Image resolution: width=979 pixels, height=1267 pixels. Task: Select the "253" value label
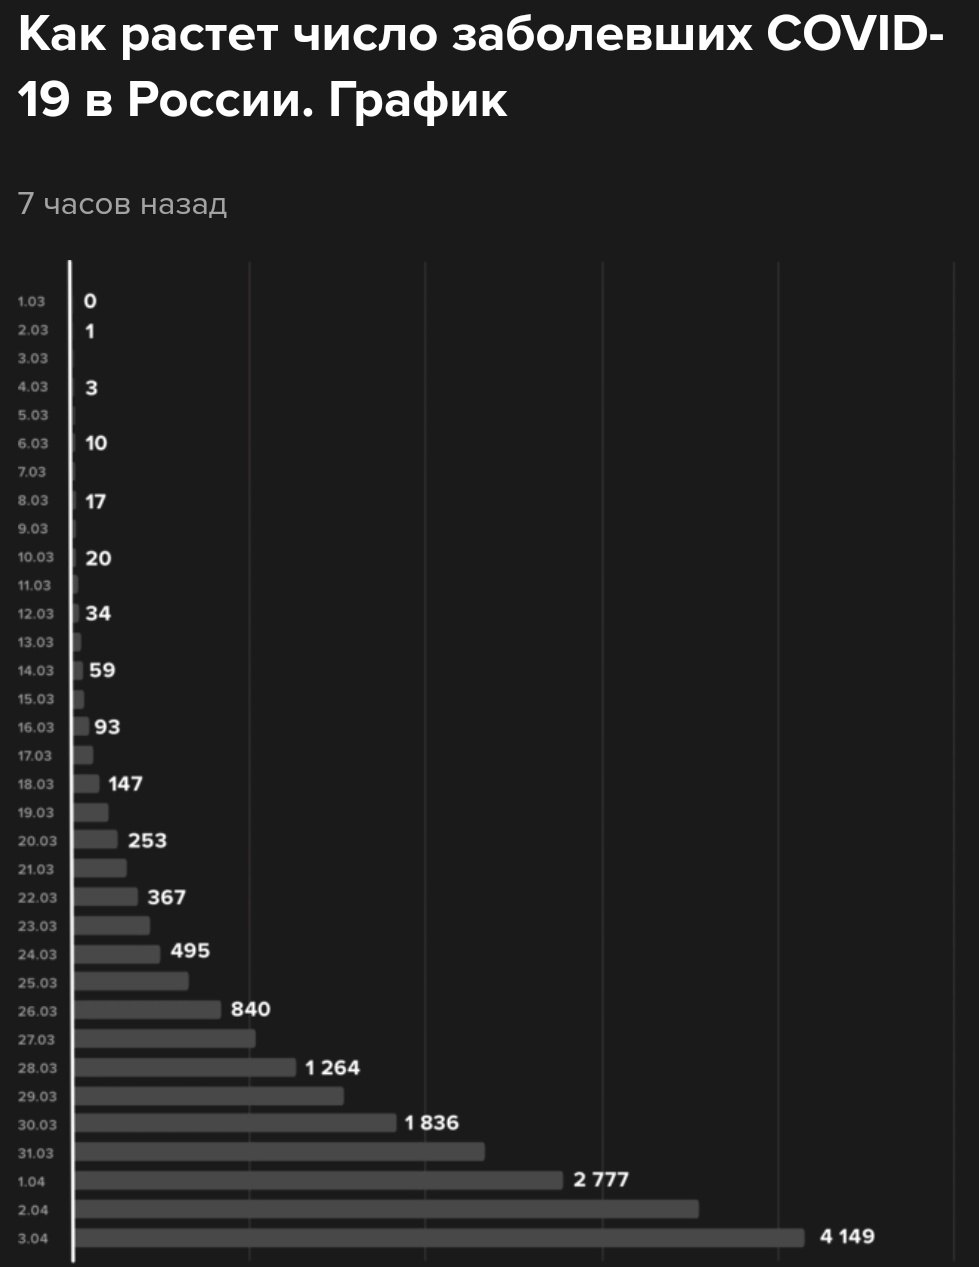[x=147, y=840]
